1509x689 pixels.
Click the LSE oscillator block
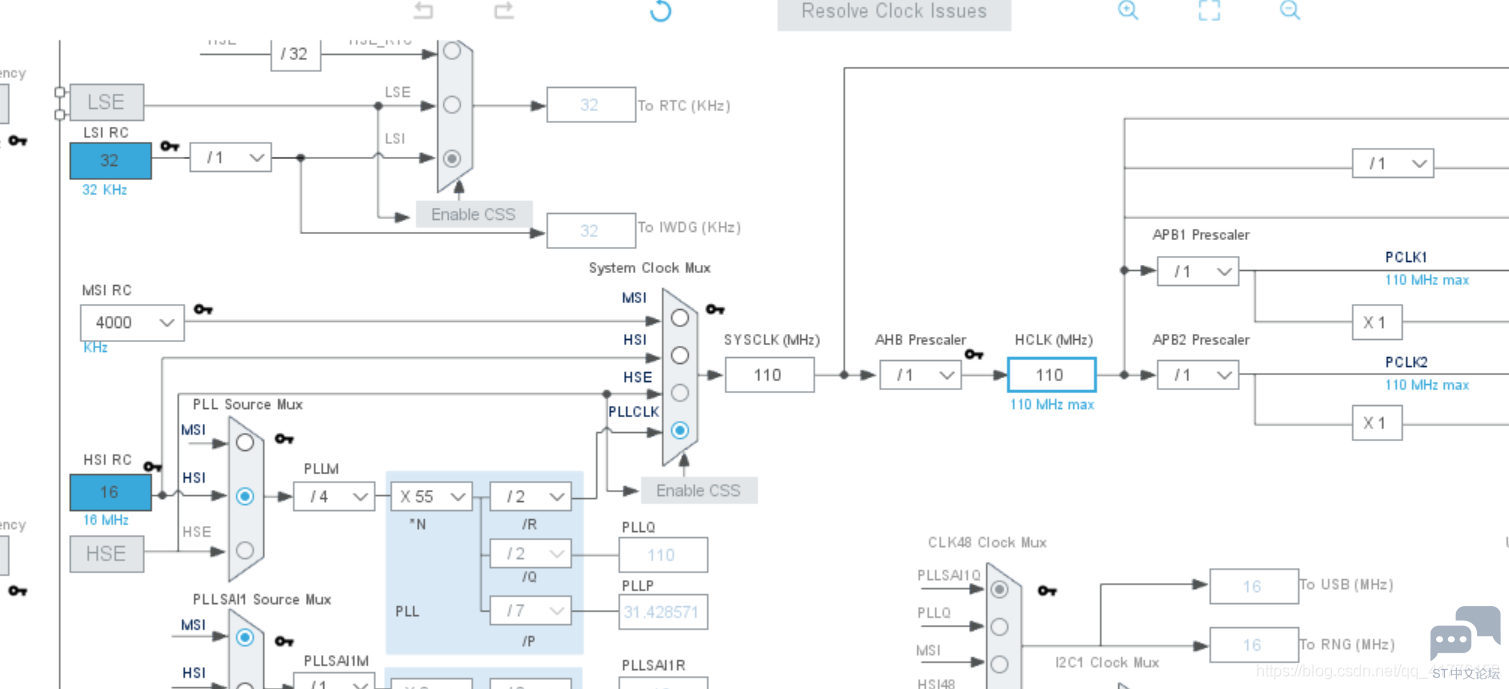tap(106, 102)
